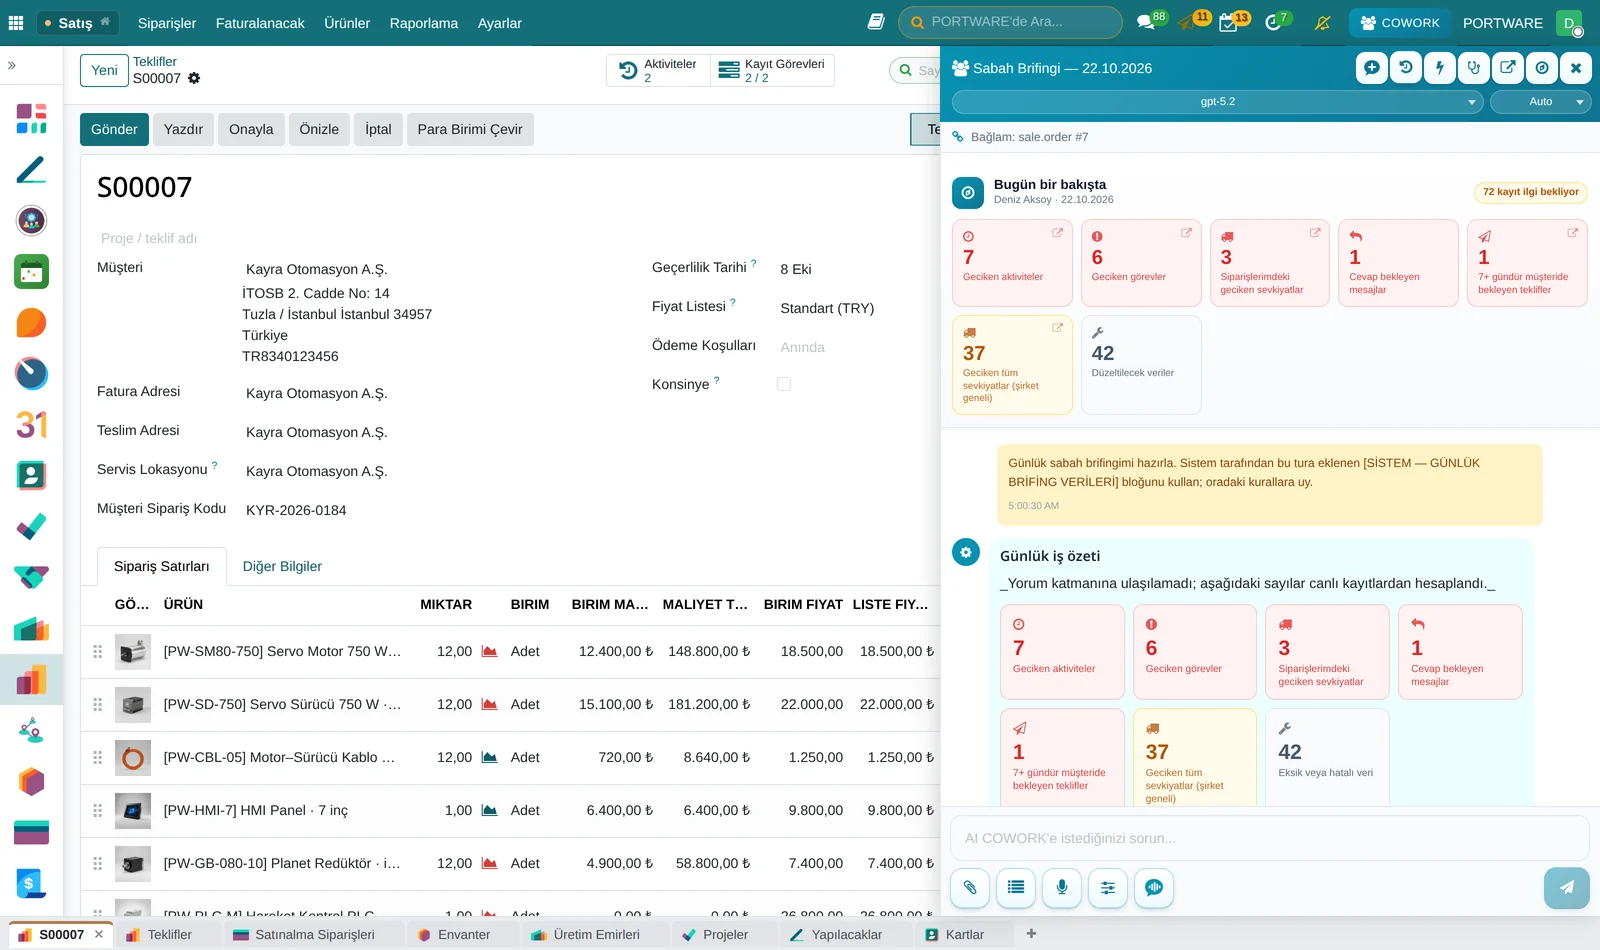The width and height of the screenshot is (1600, 950).
Task: Click the 72 kayıt ilgi bekliyor badge
Action: 1530,192
